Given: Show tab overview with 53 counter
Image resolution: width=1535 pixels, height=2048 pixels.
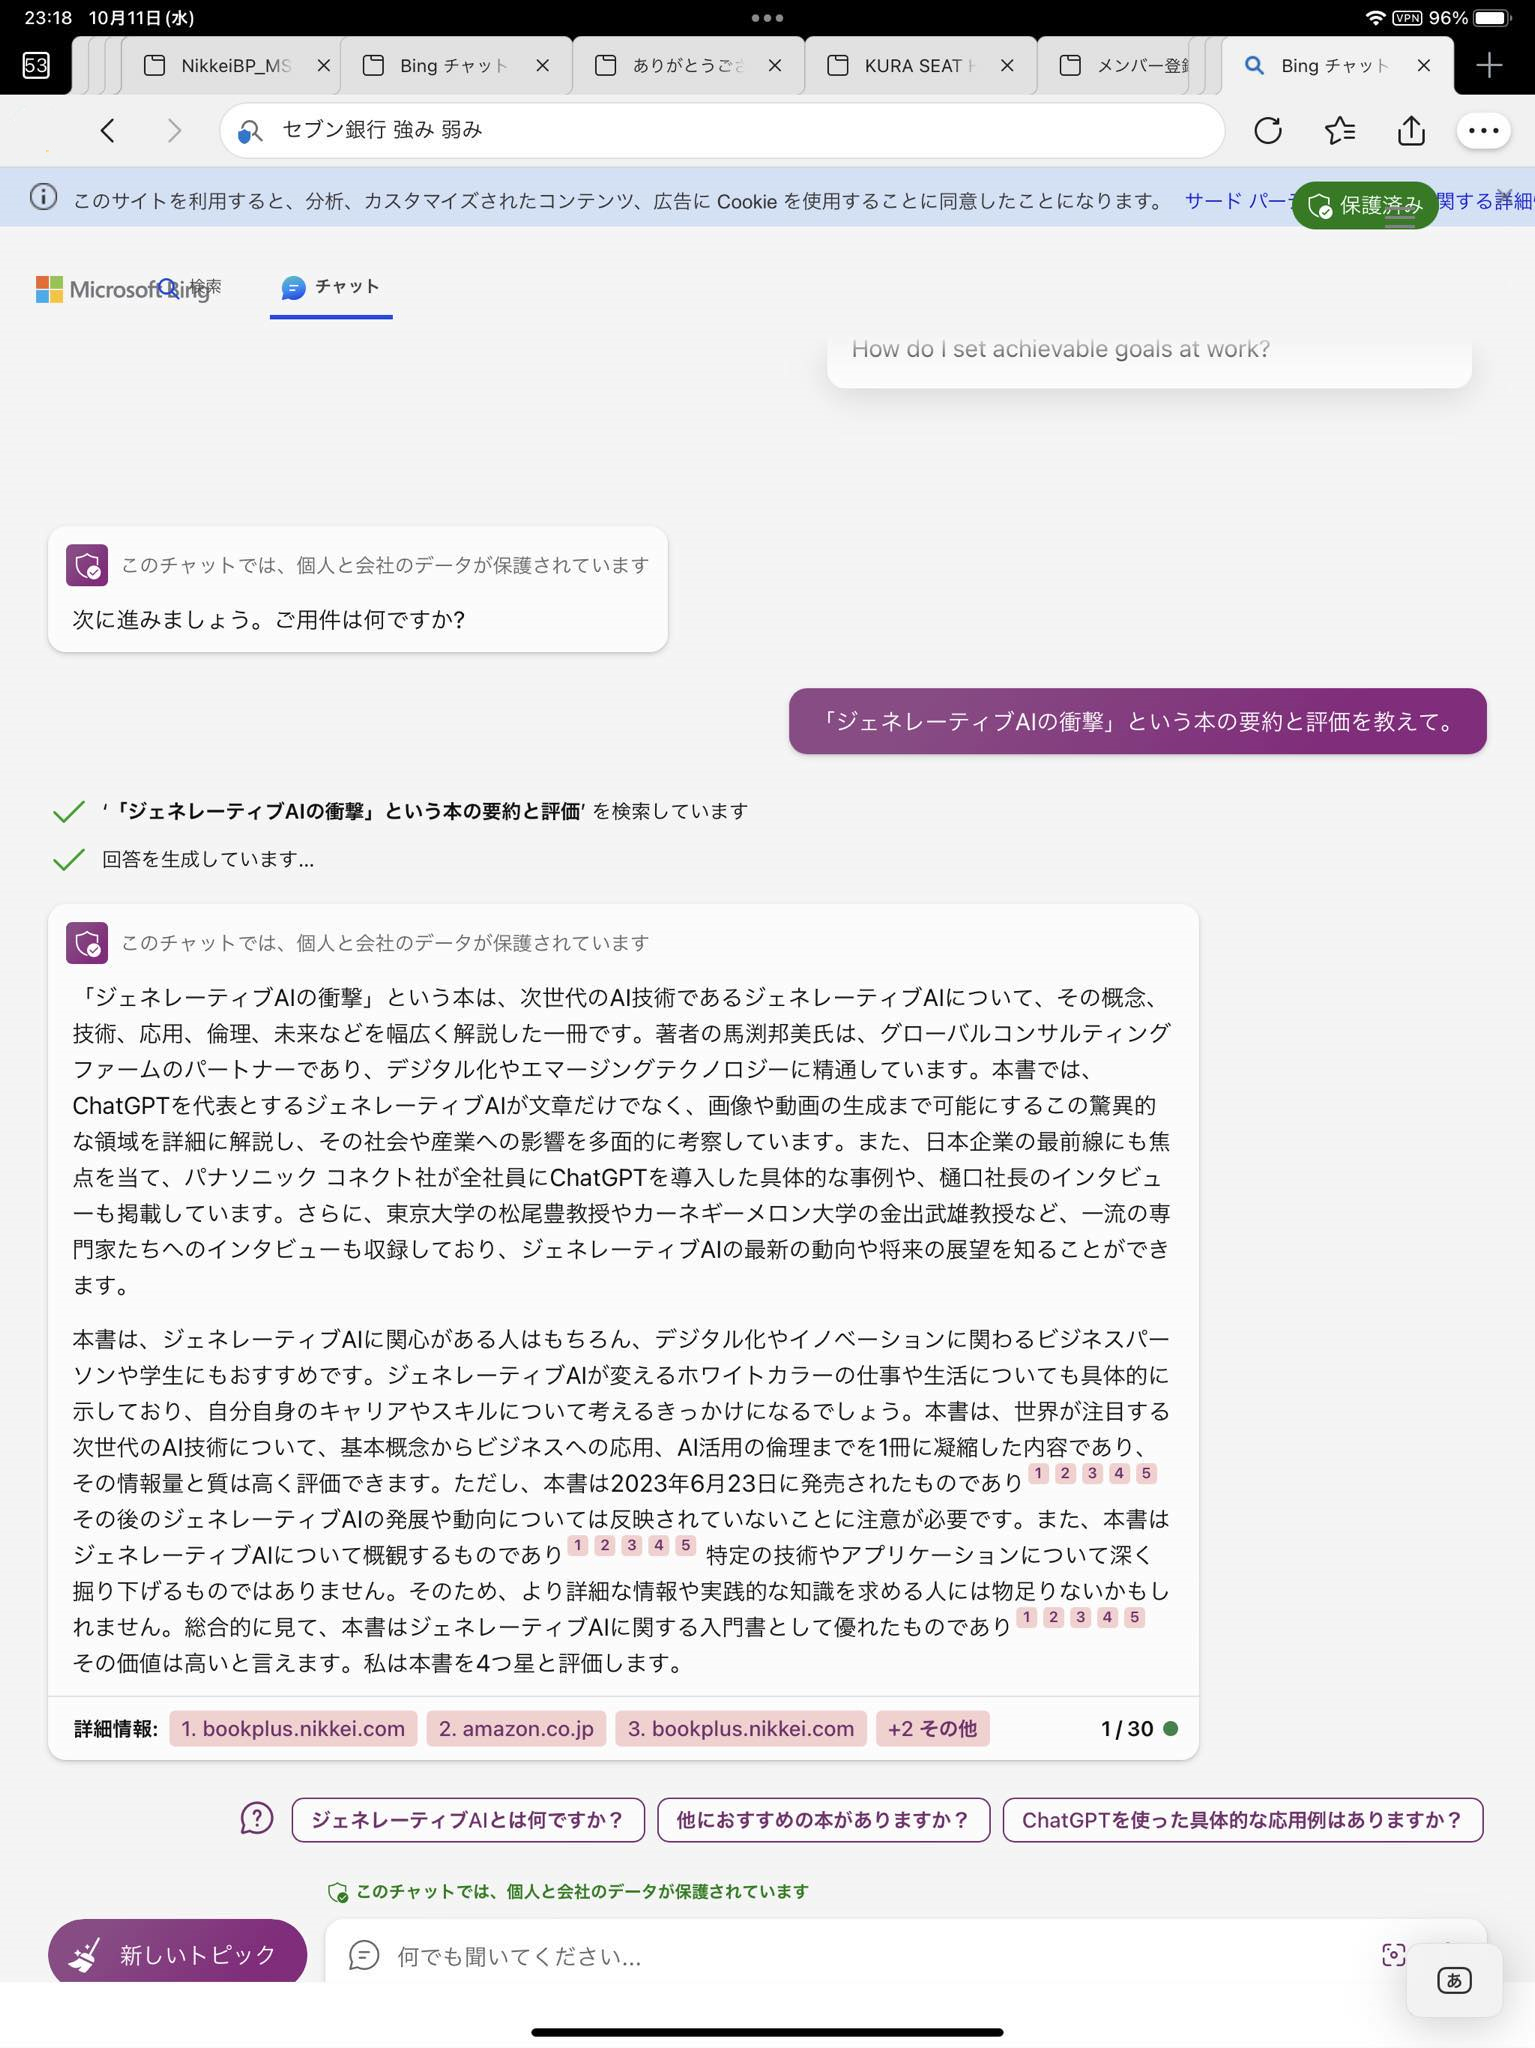Looking at the screenshot, I should pos(36,65).
